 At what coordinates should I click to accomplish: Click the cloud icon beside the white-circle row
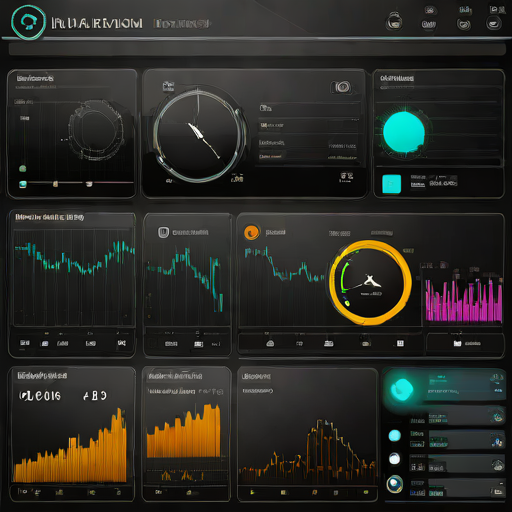[498, 464]
